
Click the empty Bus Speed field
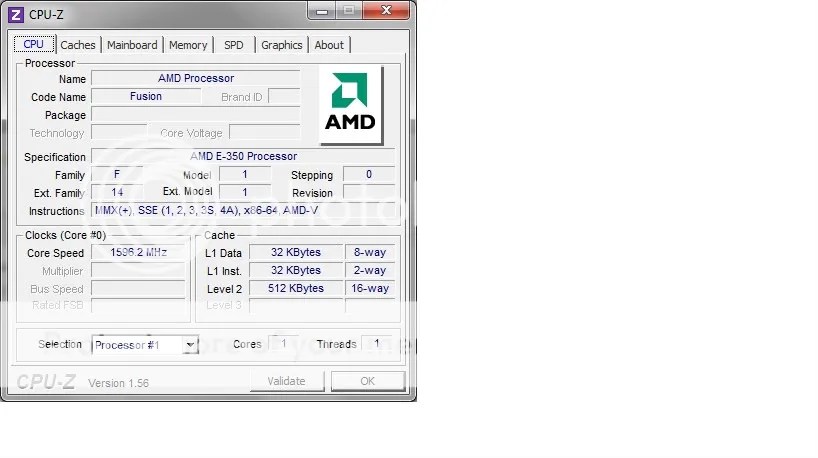coord(138,288)
